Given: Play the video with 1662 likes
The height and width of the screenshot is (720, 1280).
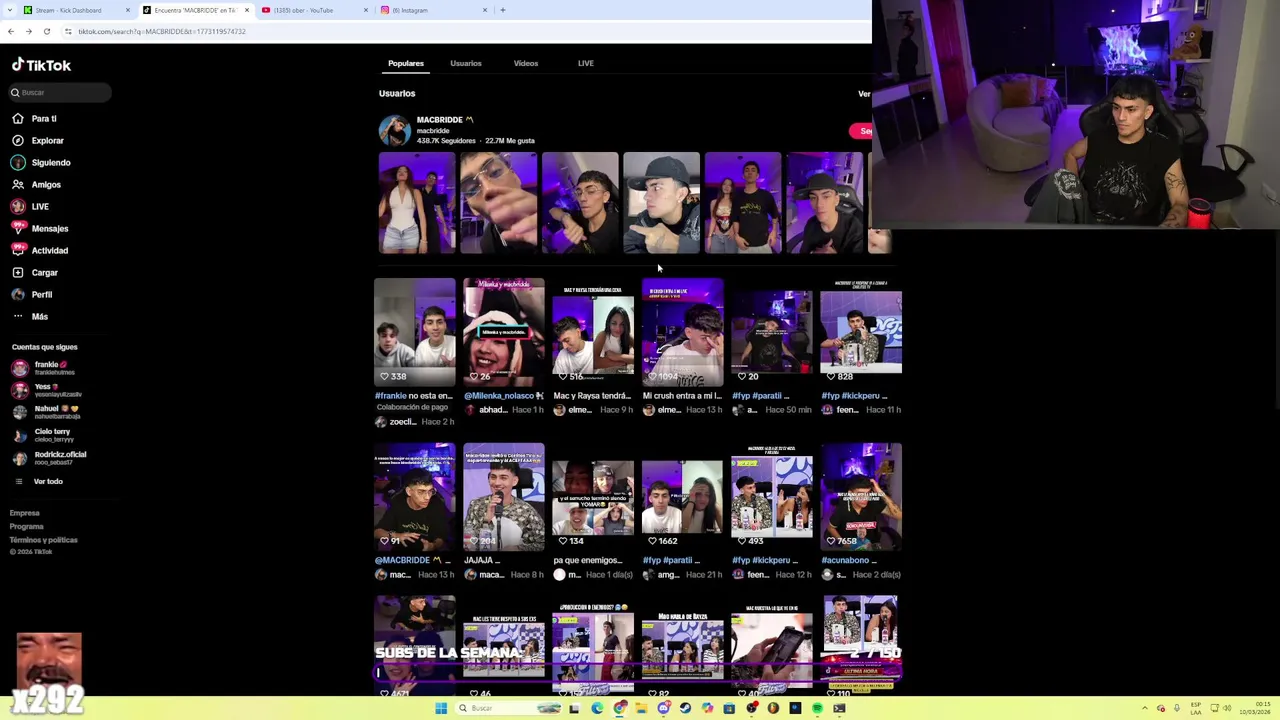Looking at the screenshot, I should point(682,497).
